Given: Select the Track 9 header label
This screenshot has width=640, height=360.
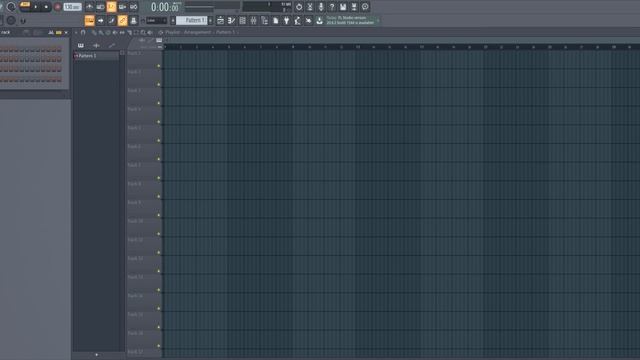Looking at the screenshot, I should (134, 202).
